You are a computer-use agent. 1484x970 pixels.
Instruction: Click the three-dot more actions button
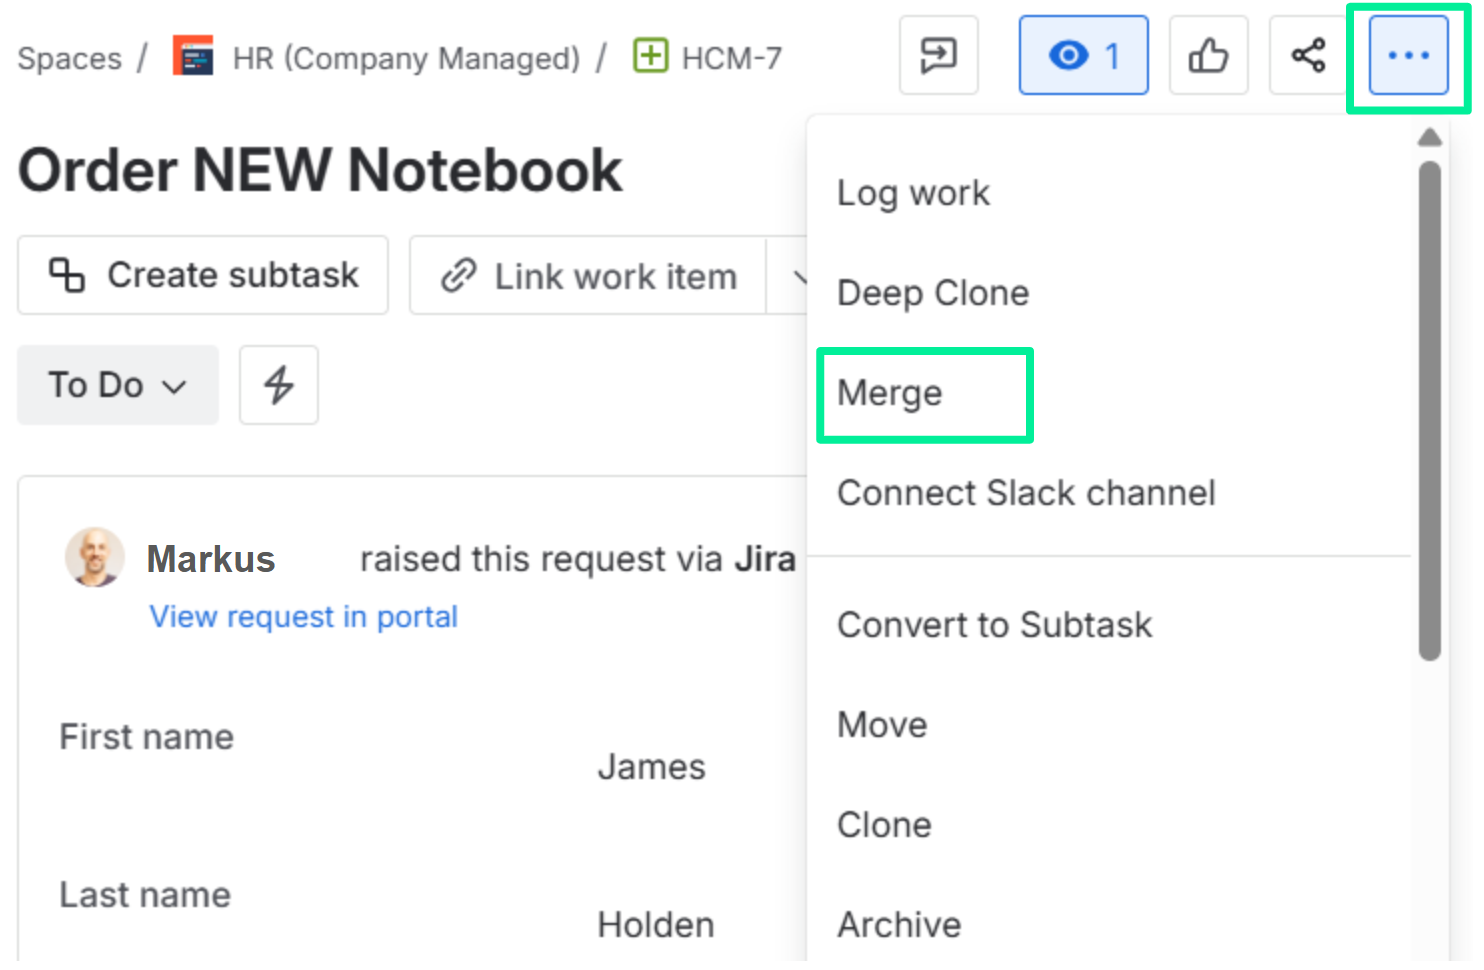coord(1408,55)
